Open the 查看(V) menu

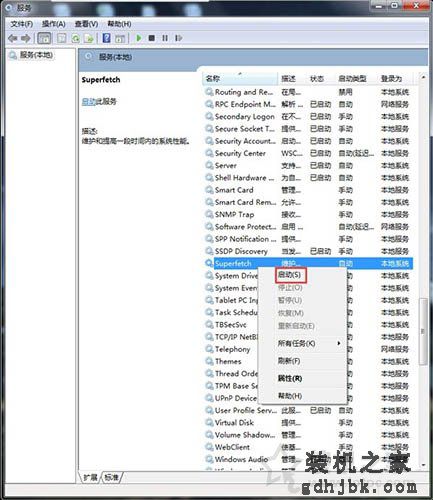[86, 24]
